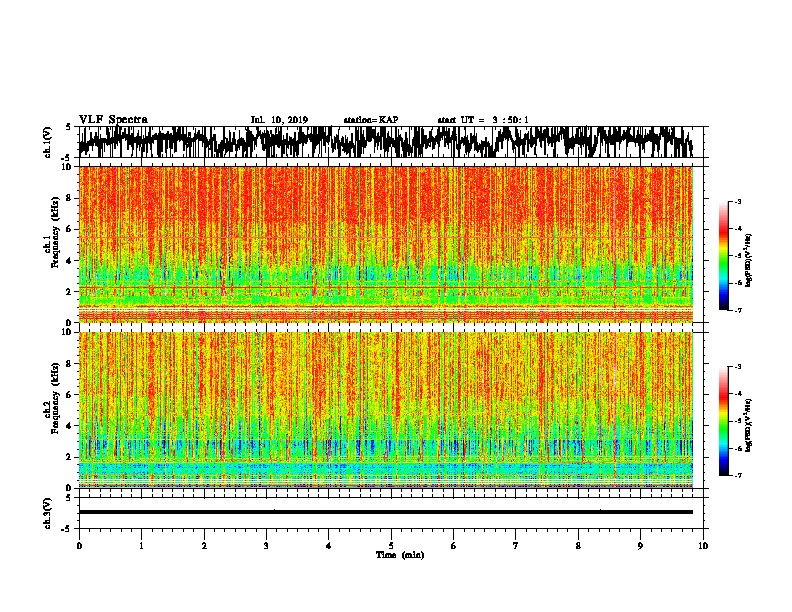Click the "-3" tick on ch.2 colorbar
Image resolution: width=792 pixels, height=612 pixels.
[738, 367]
